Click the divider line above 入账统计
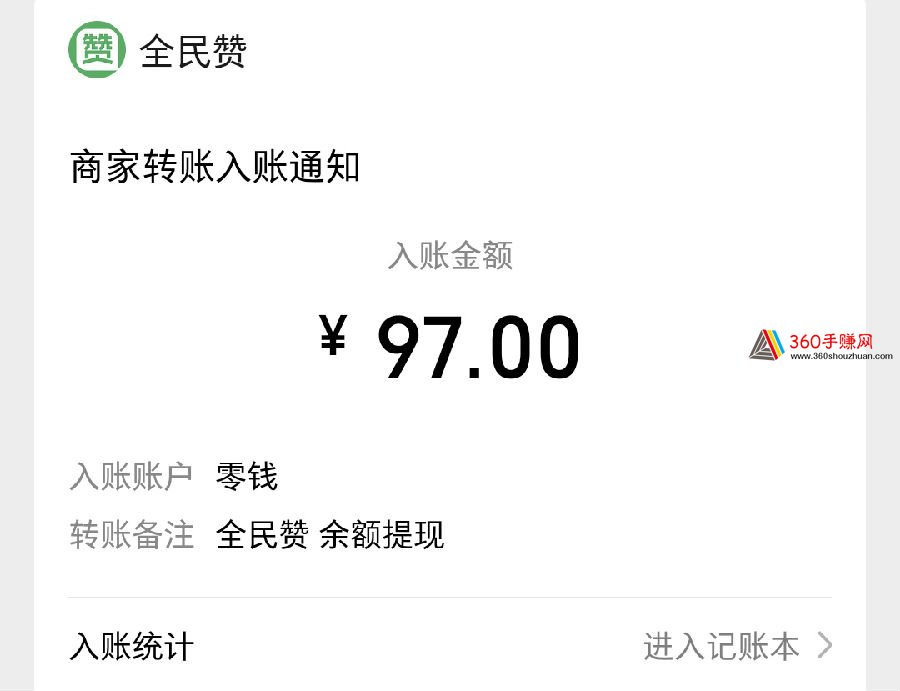This screenshot has height=691, width=900. [450, 597]
